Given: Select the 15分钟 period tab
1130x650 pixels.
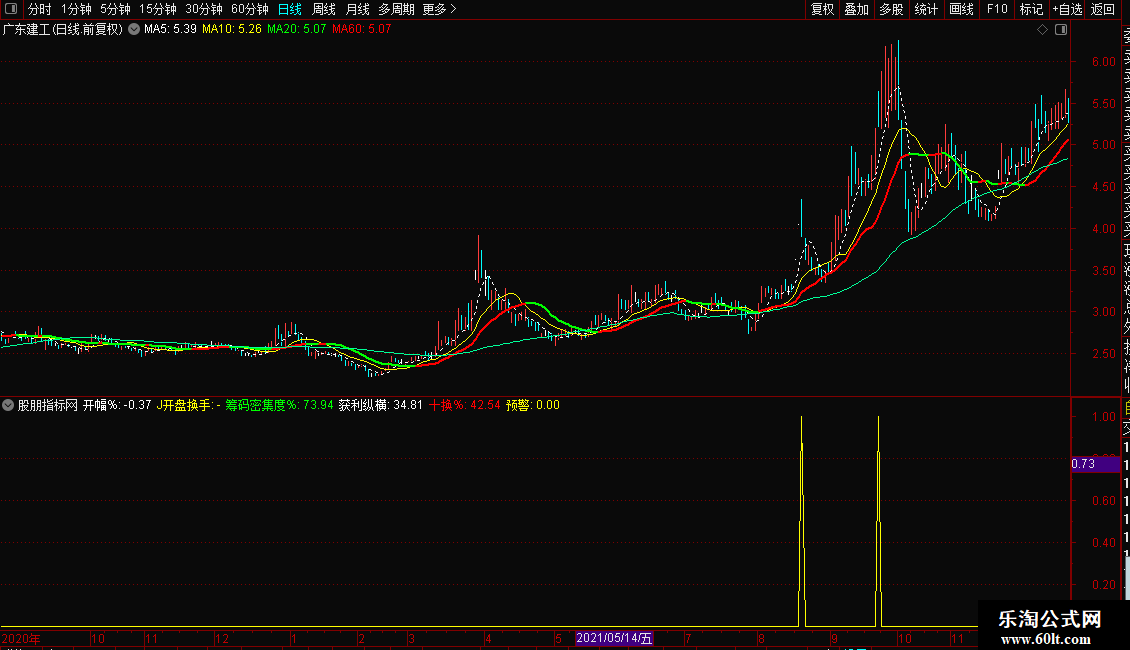Looking at the screenshot, I should 158,9.
